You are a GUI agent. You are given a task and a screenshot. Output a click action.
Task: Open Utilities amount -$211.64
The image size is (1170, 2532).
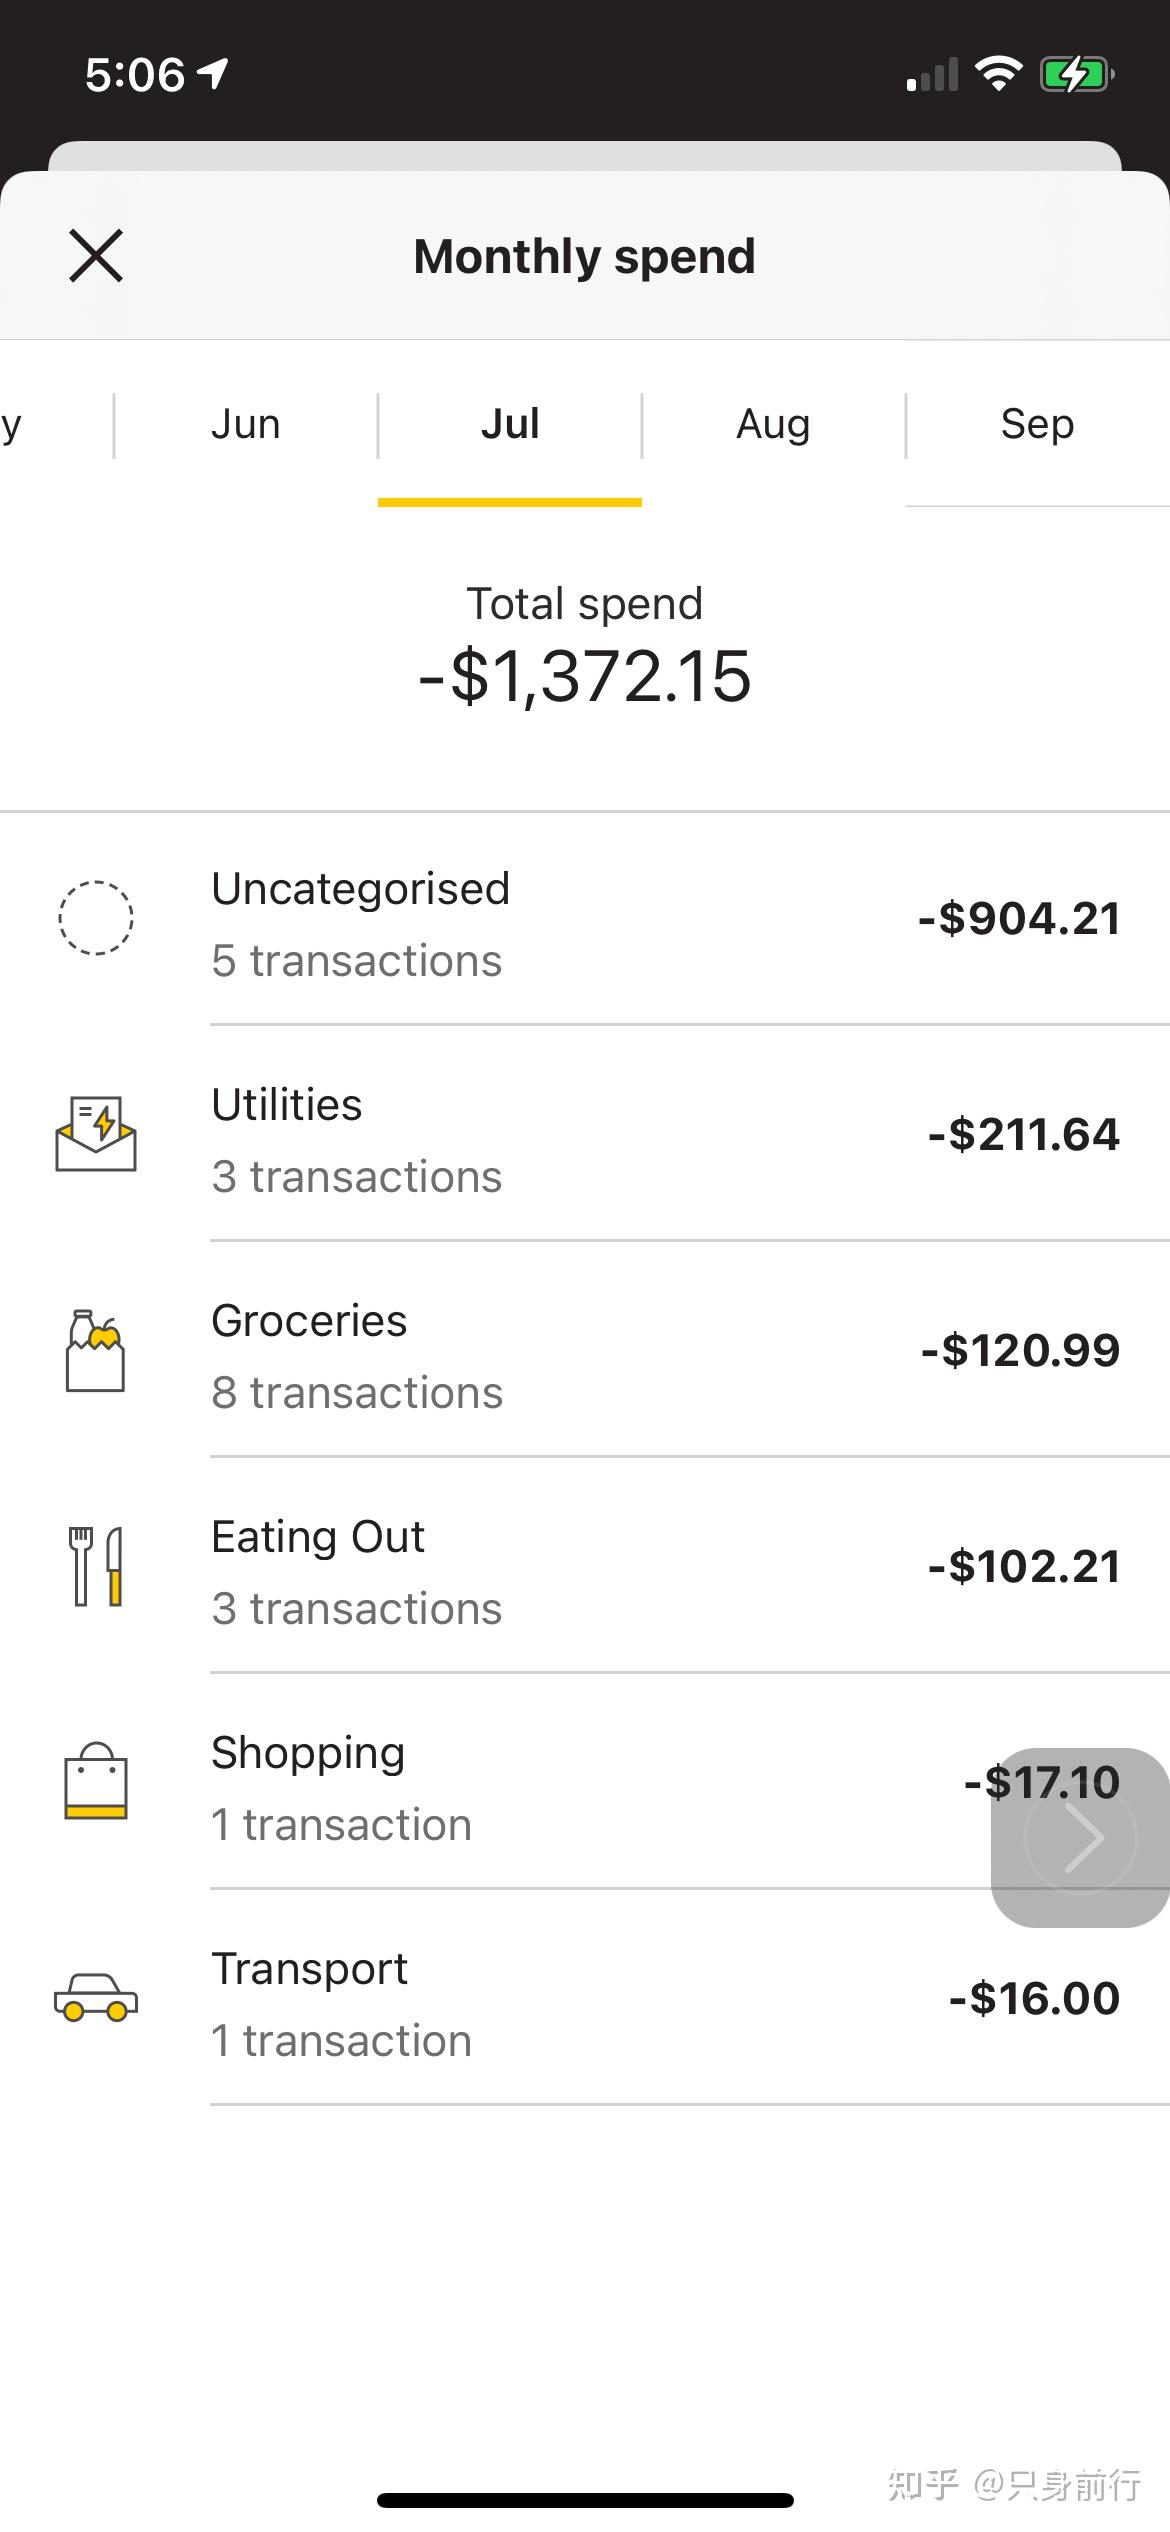tap(1023, 1135)
